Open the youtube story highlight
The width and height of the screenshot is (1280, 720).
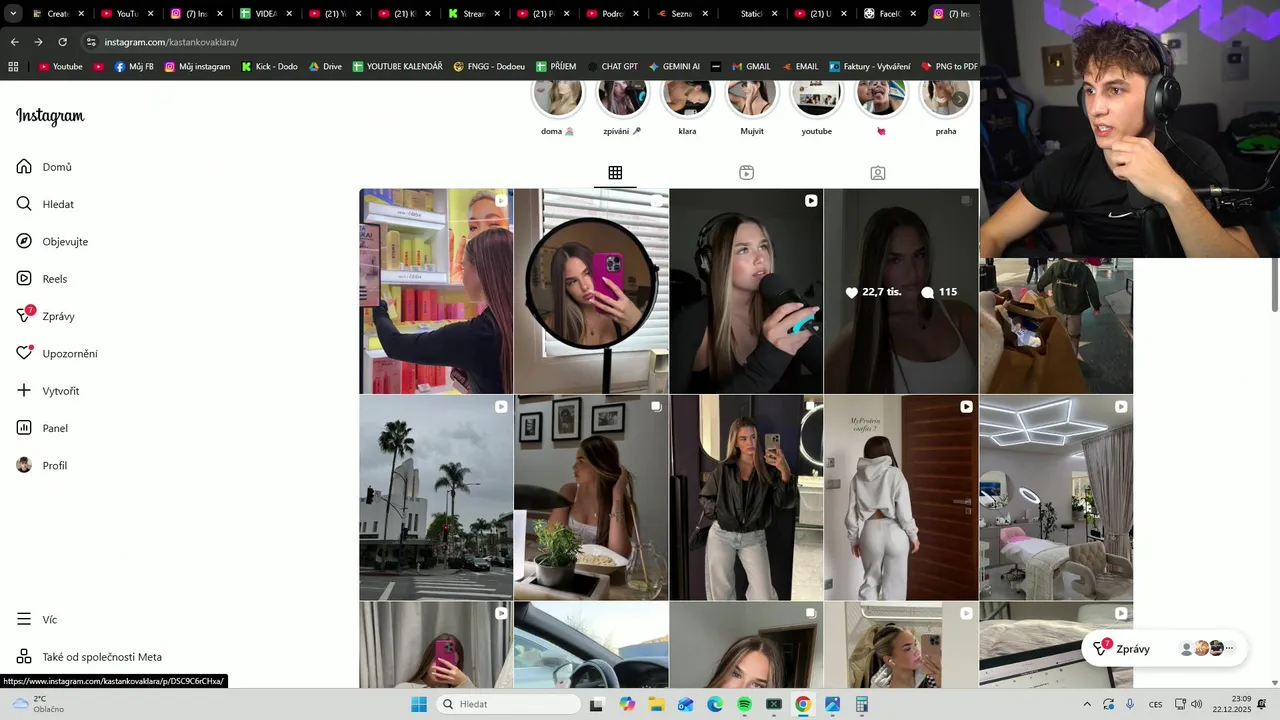(817, 98)
